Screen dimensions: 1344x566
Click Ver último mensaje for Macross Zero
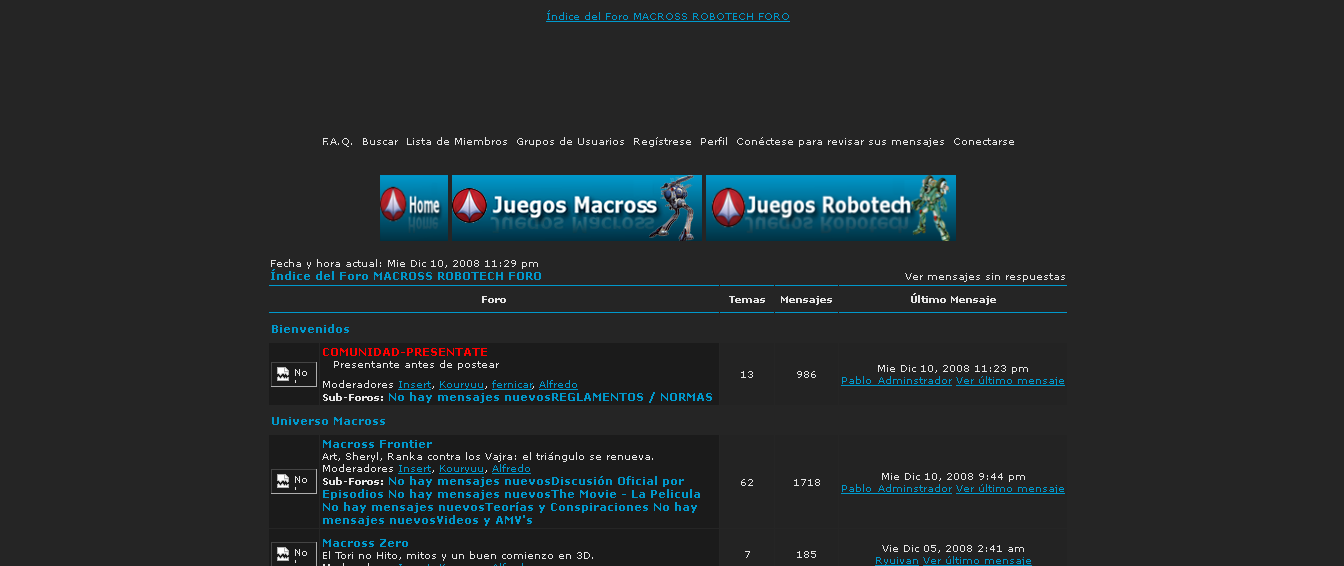pyautogui.click(x=977, y=561)
